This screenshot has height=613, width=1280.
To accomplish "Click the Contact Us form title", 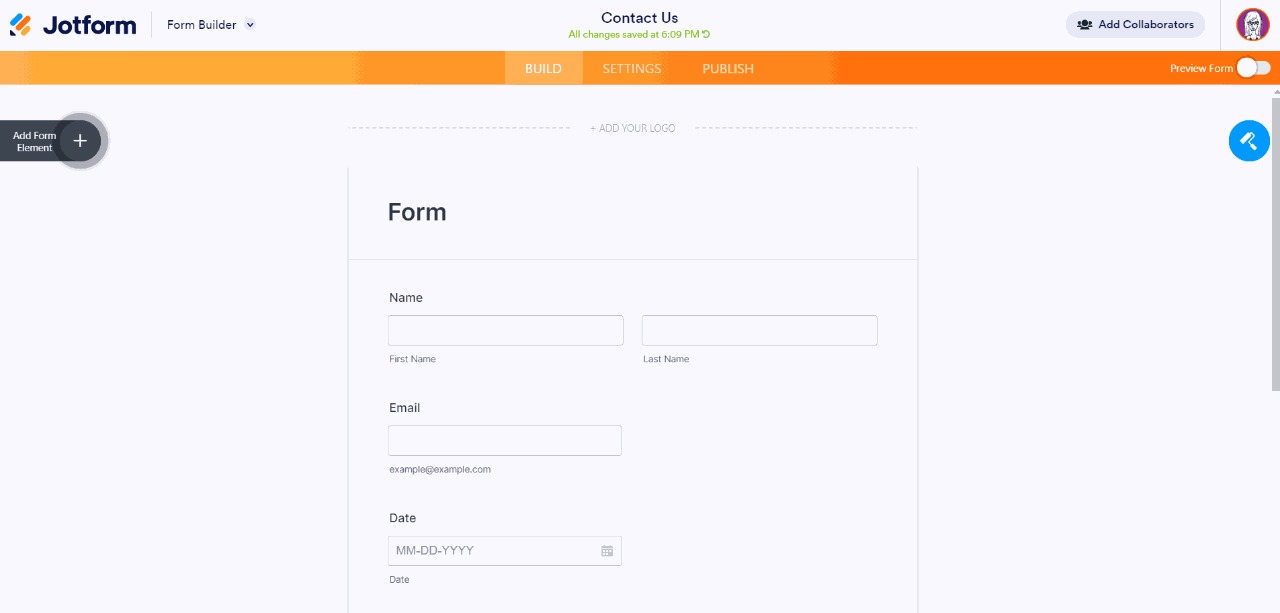I will (x=639, y=18).
